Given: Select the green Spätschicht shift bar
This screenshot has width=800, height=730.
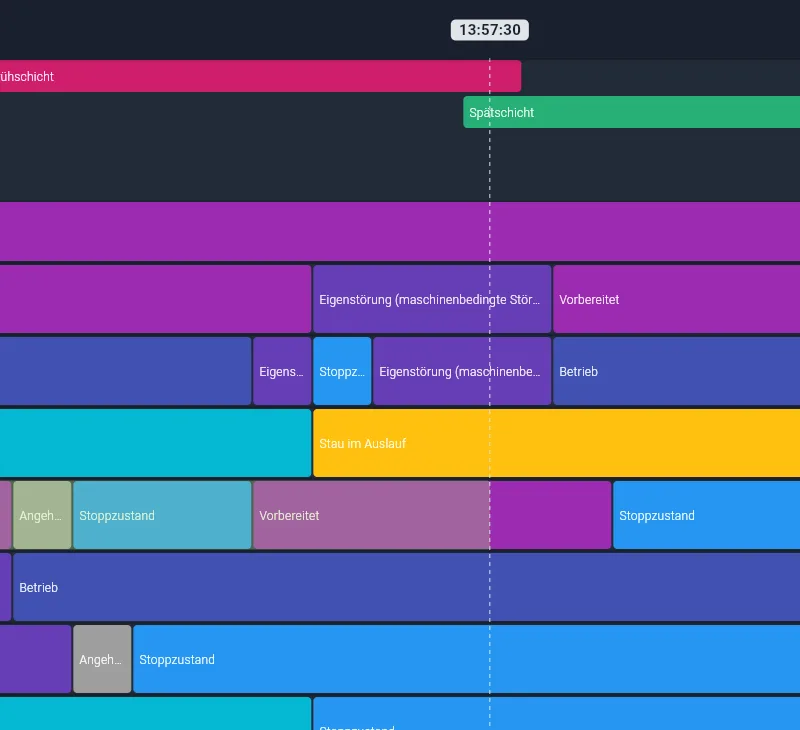Looking at the screenshot, I should (632, 112).
